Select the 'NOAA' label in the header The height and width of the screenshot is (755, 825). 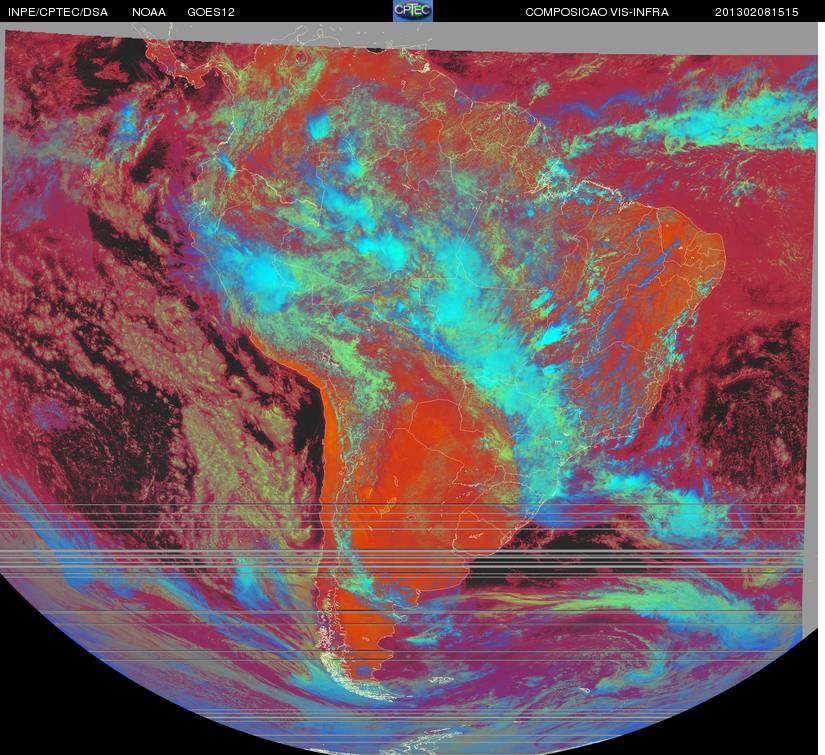click(149, 12)
